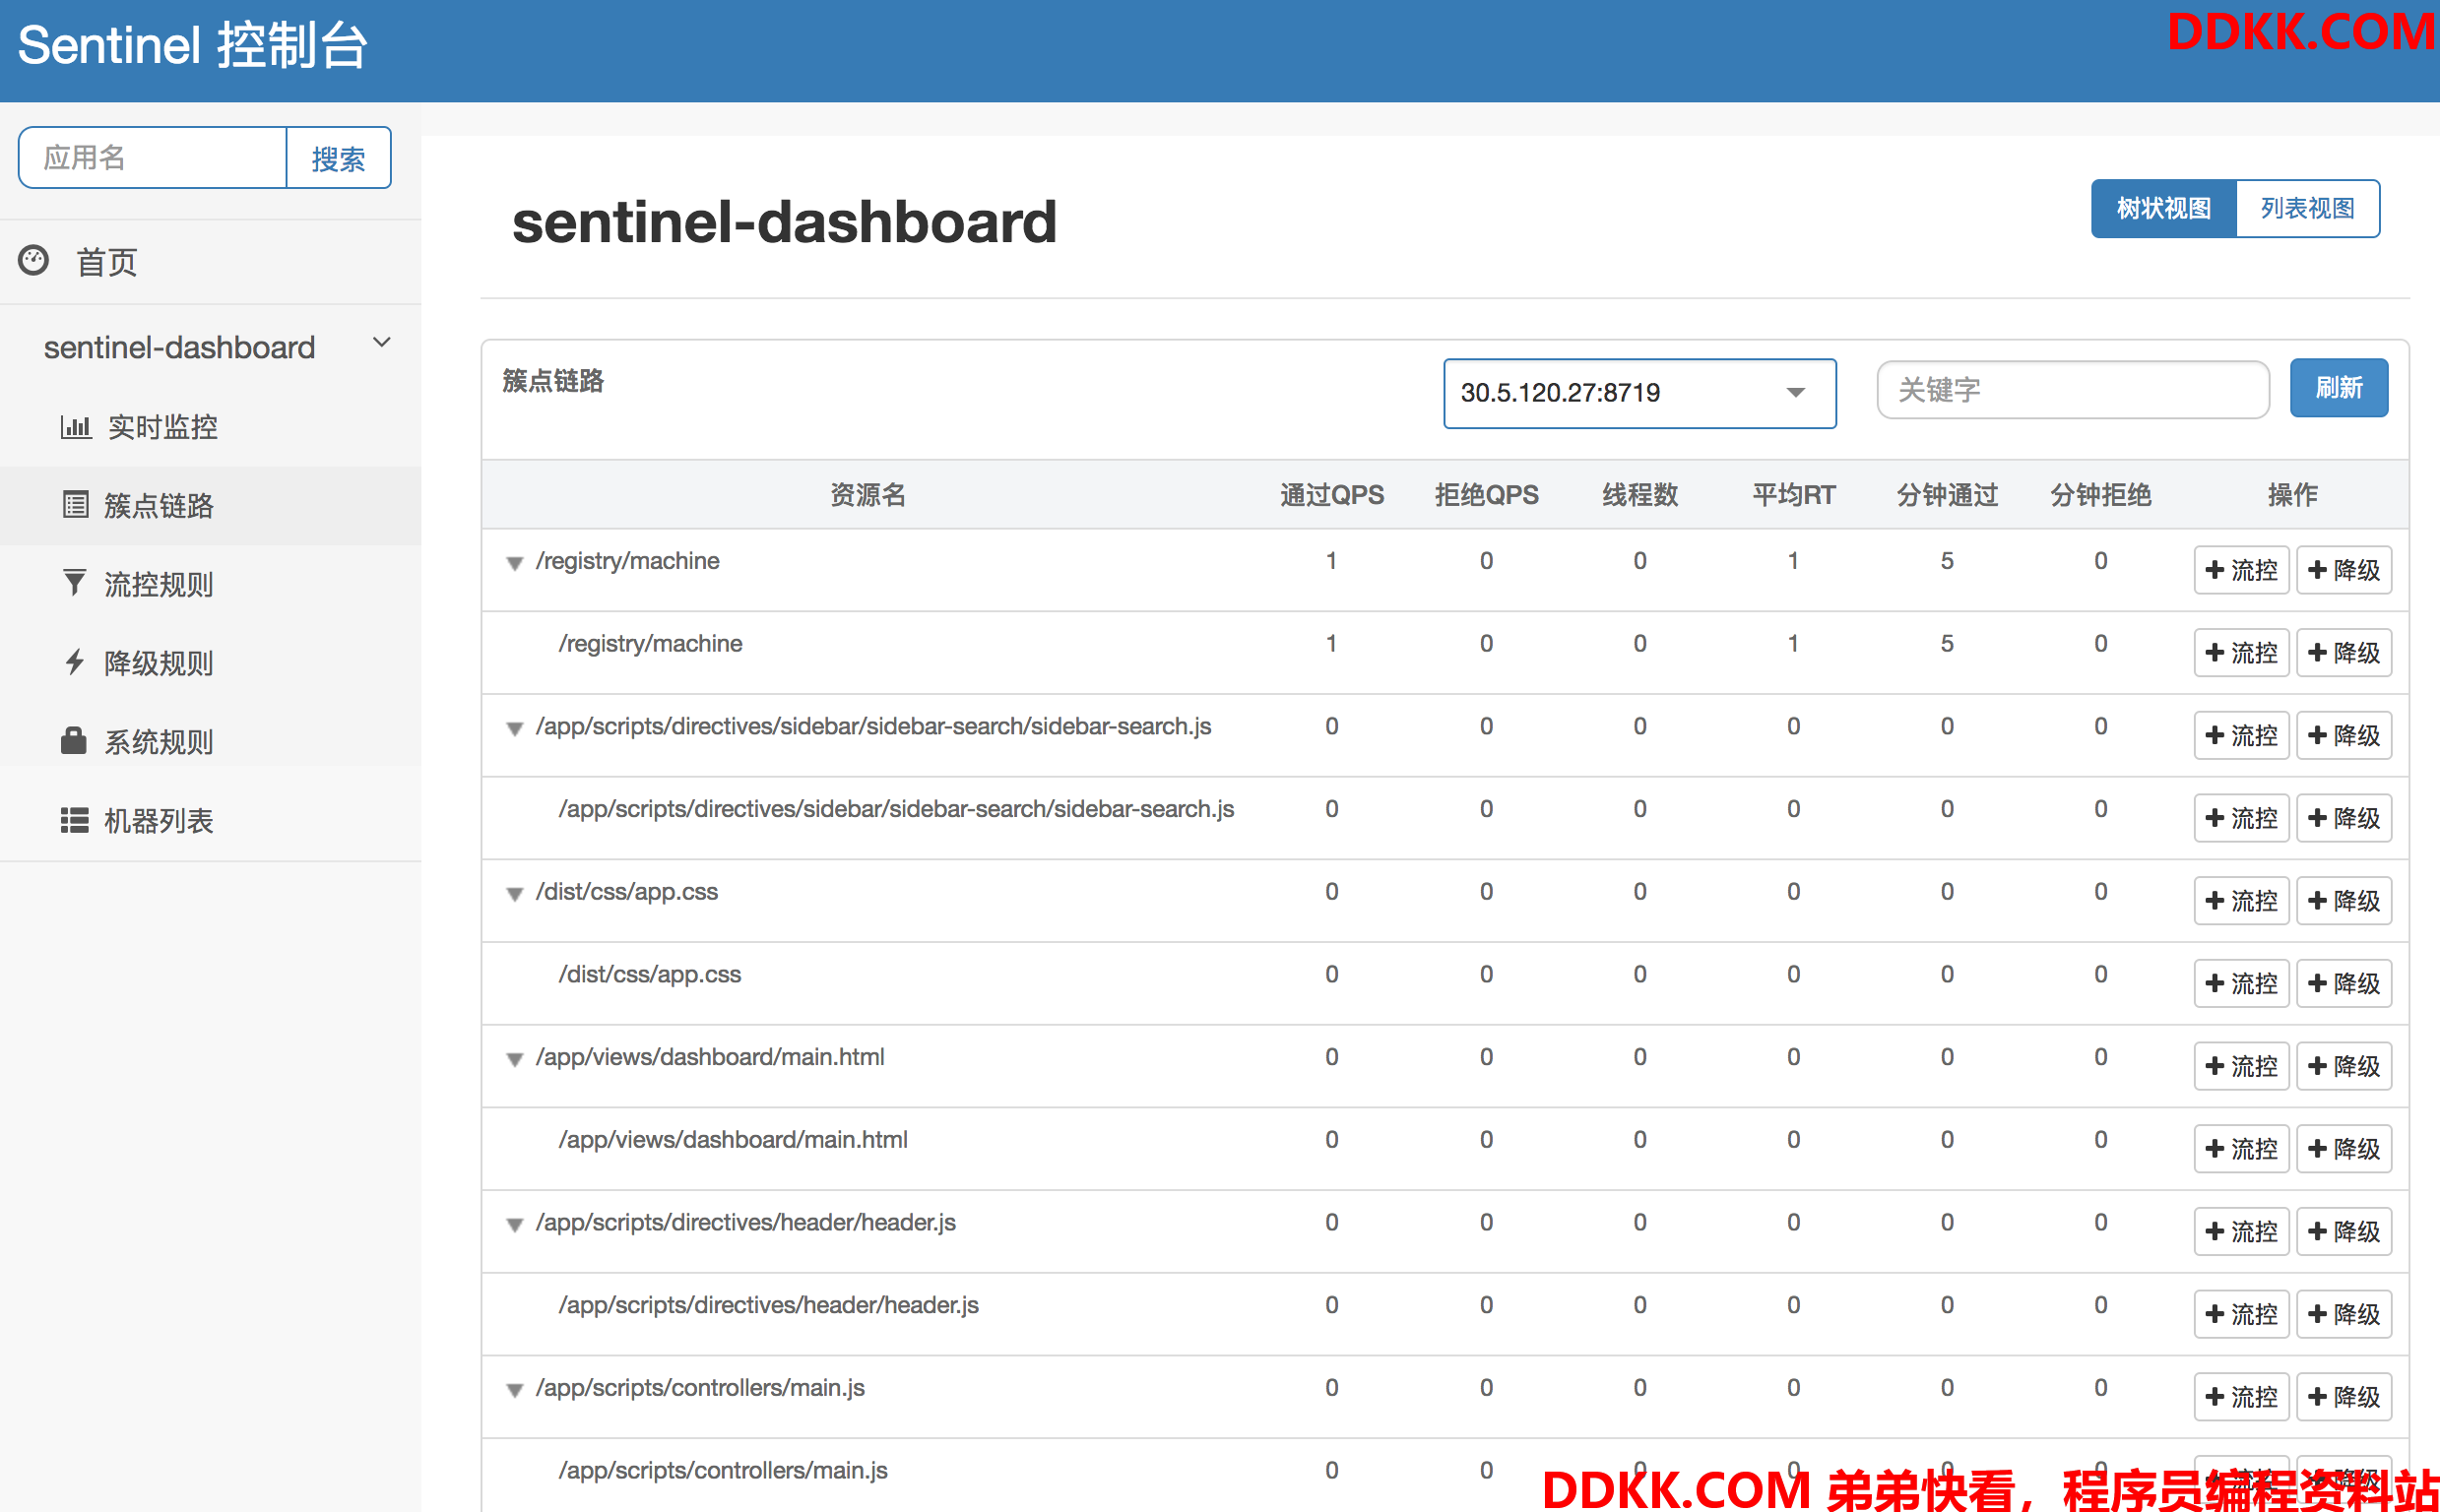Click the 拒绝QPS column header
2440x1512 pixels.
1486,495
